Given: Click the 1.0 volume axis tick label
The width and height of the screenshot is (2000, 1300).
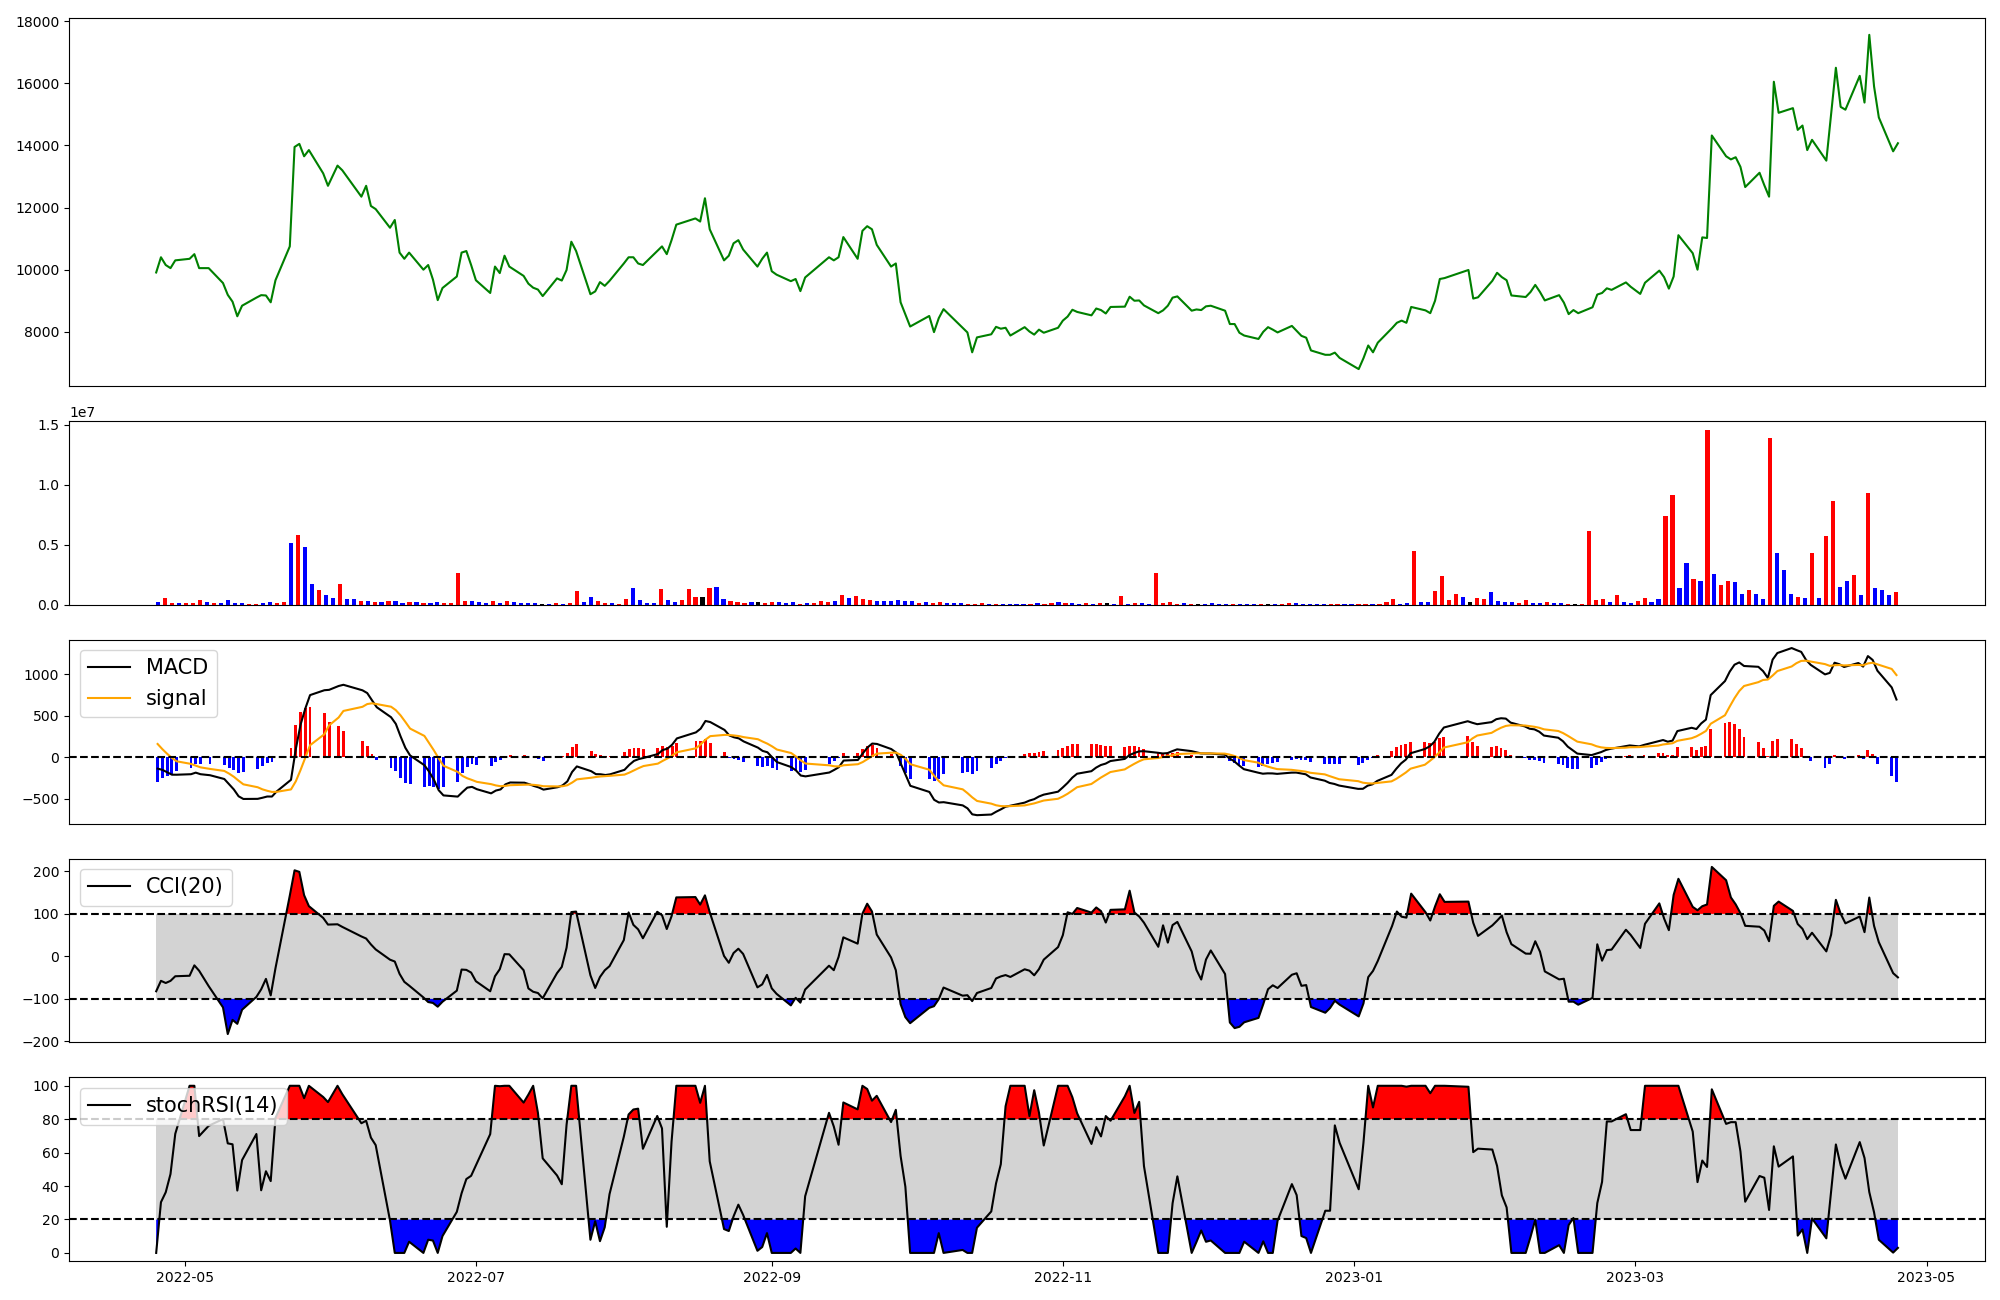Looking at the screenshot, I should point(47,485).
